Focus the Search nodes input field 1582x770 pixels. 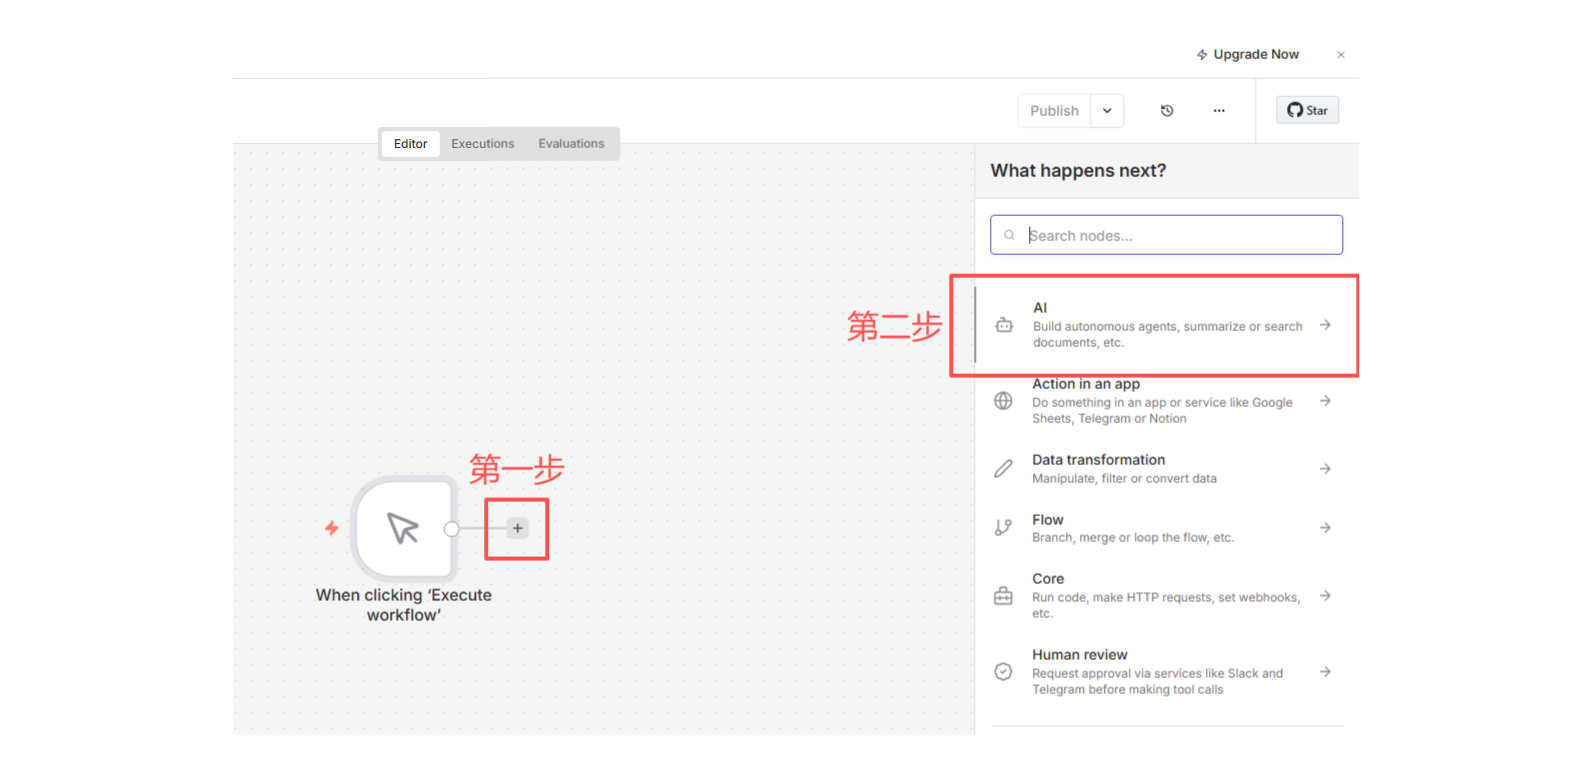(1166, 235)
